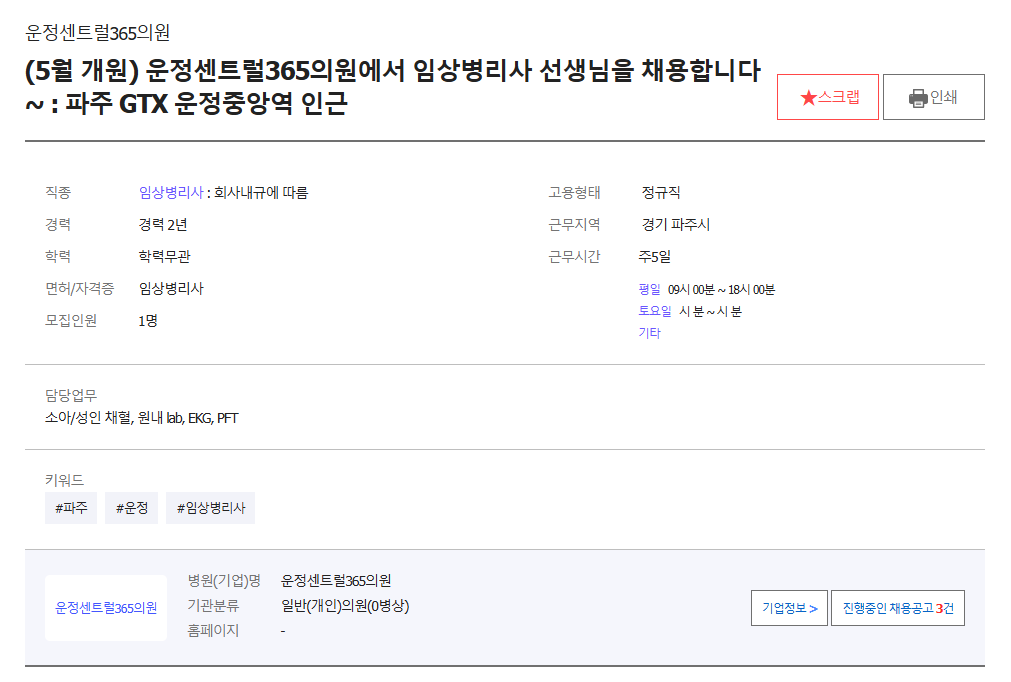Select the #임상병리사 keyword tag

[x=210, y=508]
